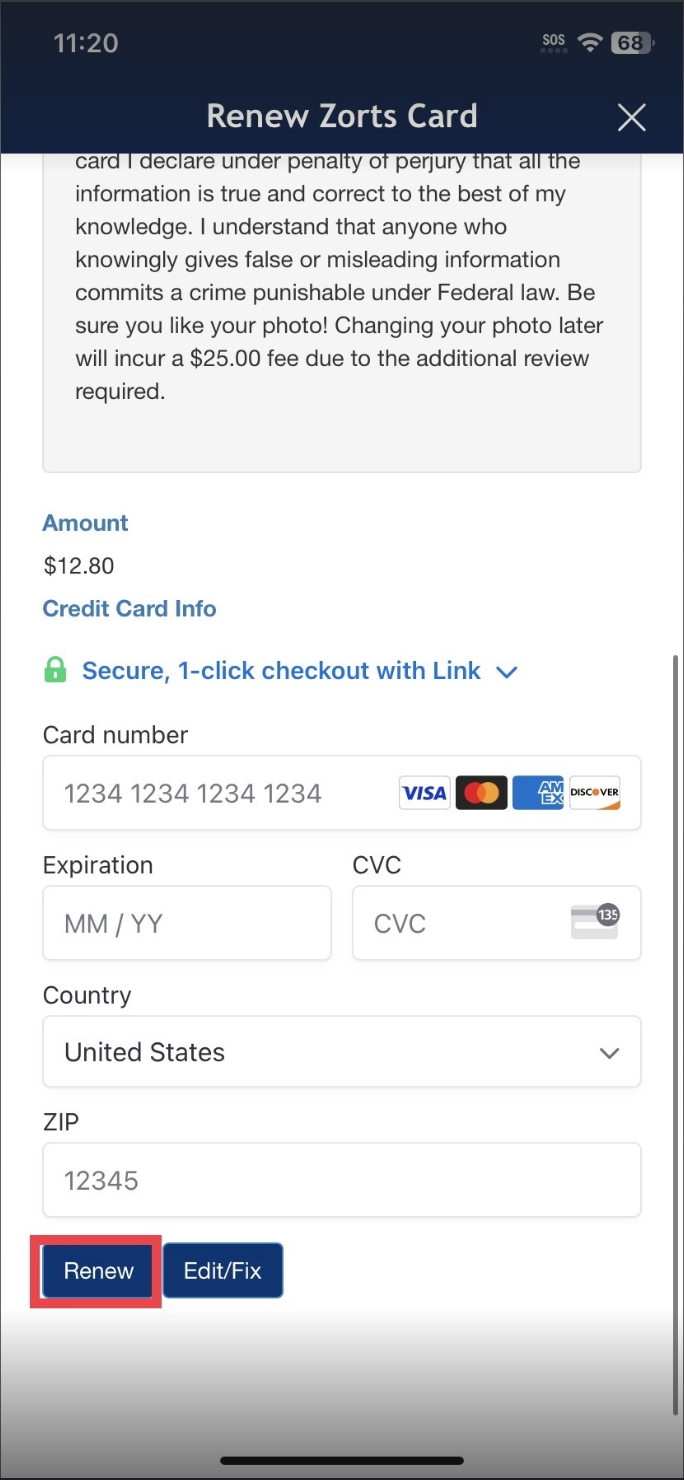Focus the ZIP code field
Viewport: 684px width, 1480px height.
click(341, 1180)
